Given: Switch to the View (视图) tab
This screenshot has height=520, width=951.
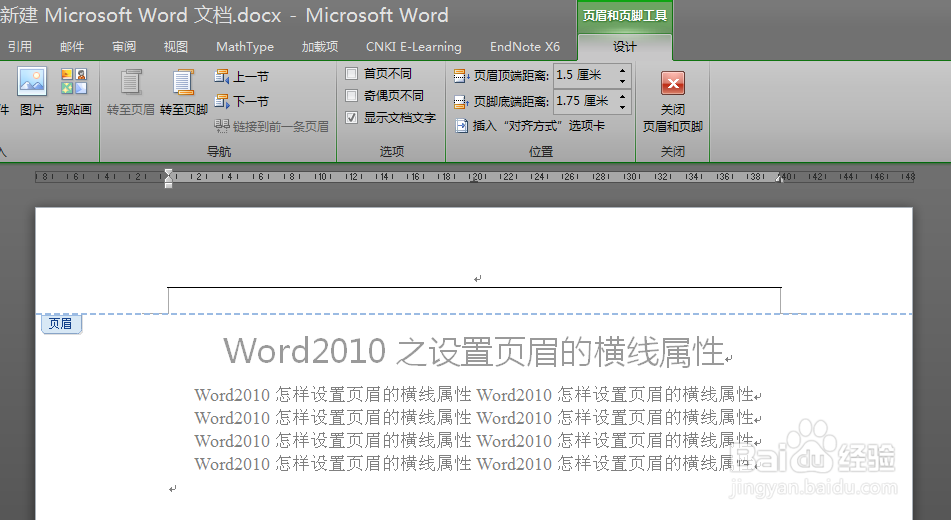Looking at the screenshot, I should [176, 47].
